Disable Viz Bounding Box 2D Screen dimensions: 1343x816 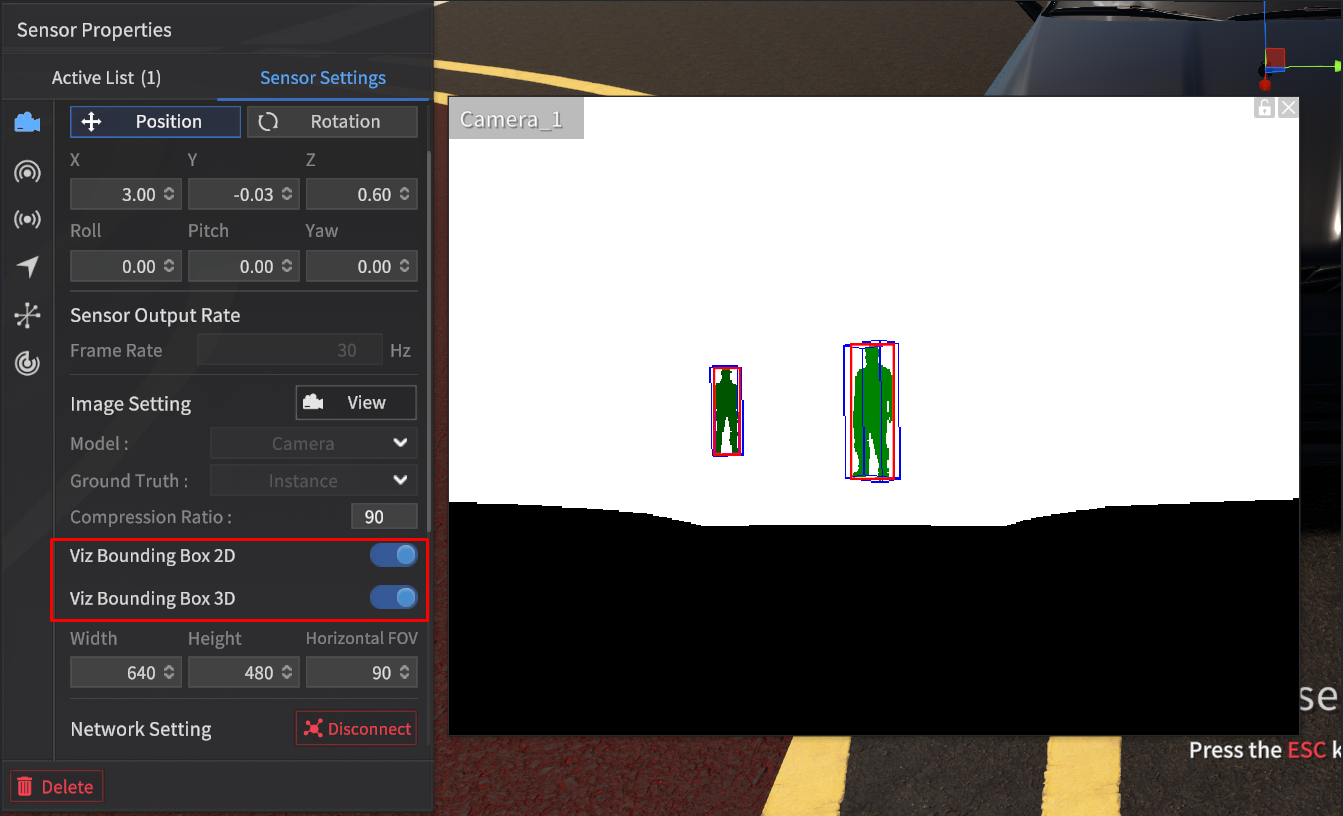[x=393, y=555]
